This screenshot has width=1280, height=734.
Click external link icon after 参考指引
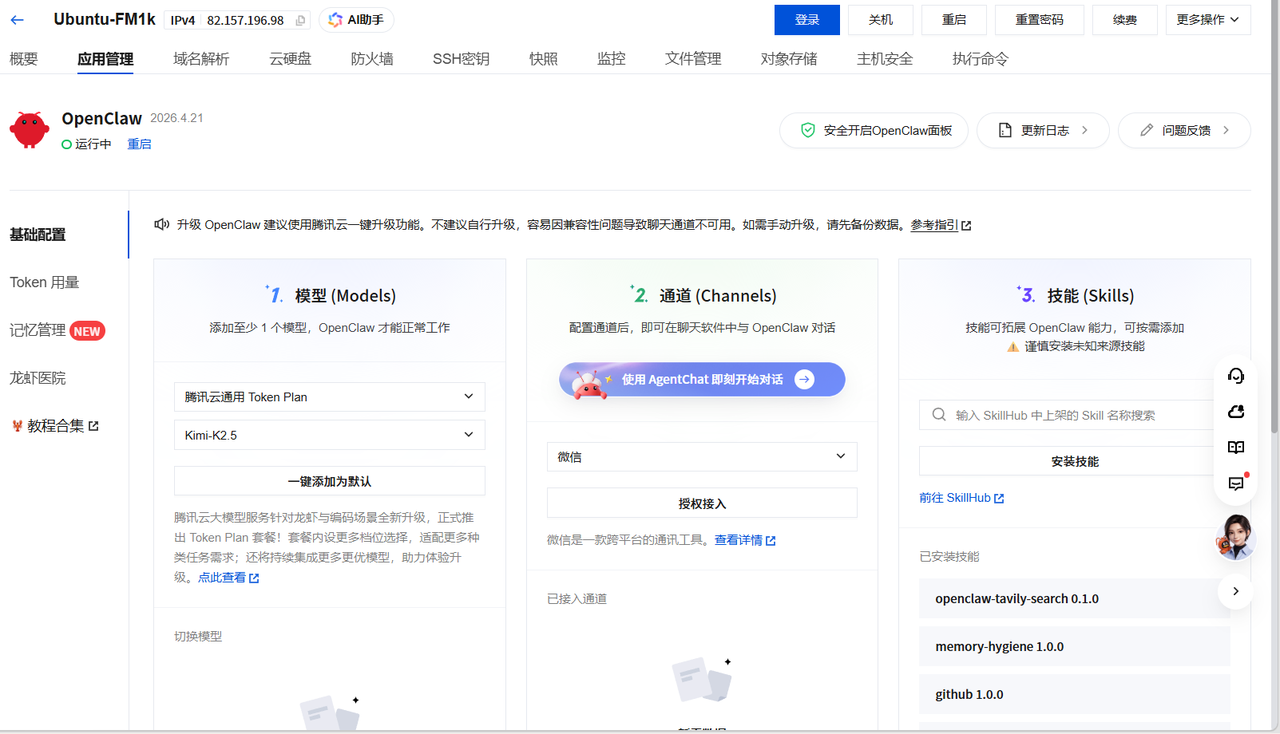coord(966,226)
